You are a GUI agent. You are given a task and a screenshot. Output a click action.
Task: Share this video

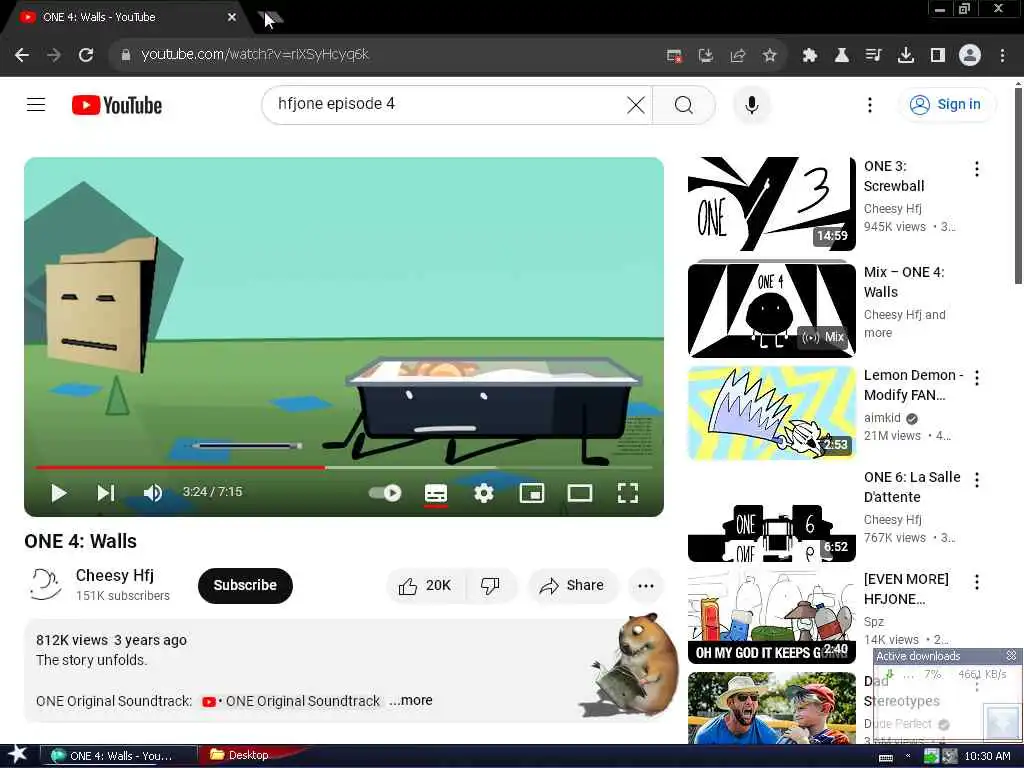(x=571, y=585)
